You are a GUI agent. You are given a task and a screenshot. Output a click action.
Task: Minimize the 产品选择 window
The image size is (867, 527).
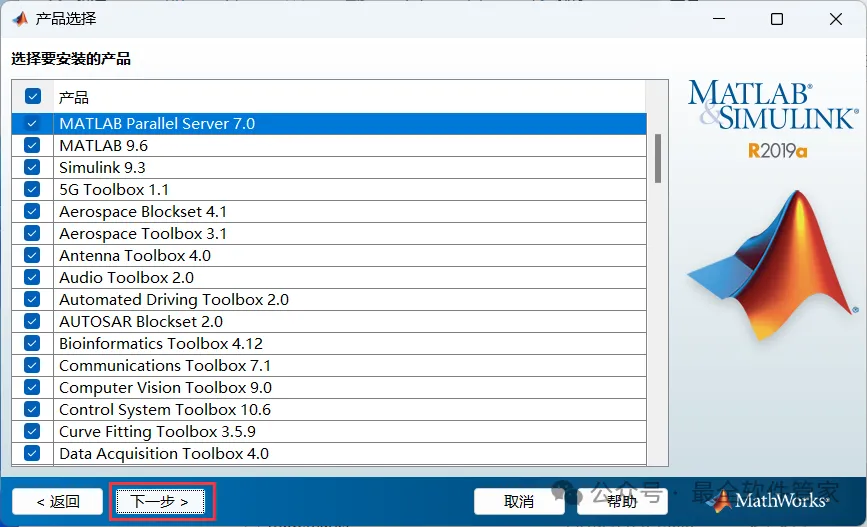point(719,19)
